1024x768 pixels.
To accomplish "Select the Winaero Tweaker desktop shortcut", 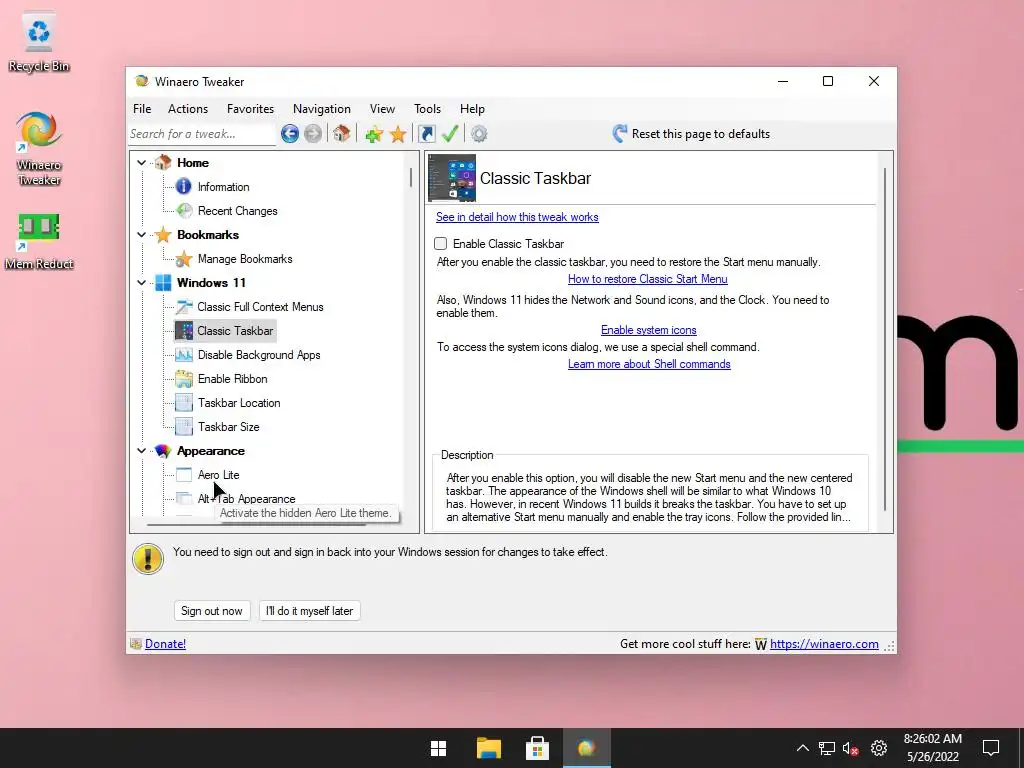I will point(39,149).
